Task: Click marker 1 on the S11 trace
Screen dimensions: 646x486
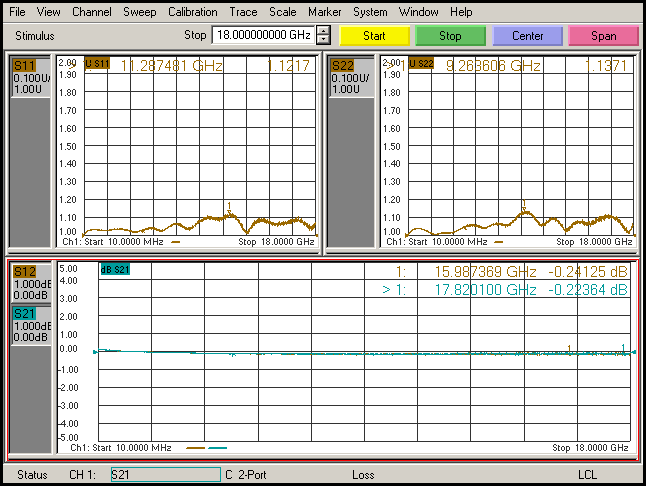Action: click(x=229, y=209)
